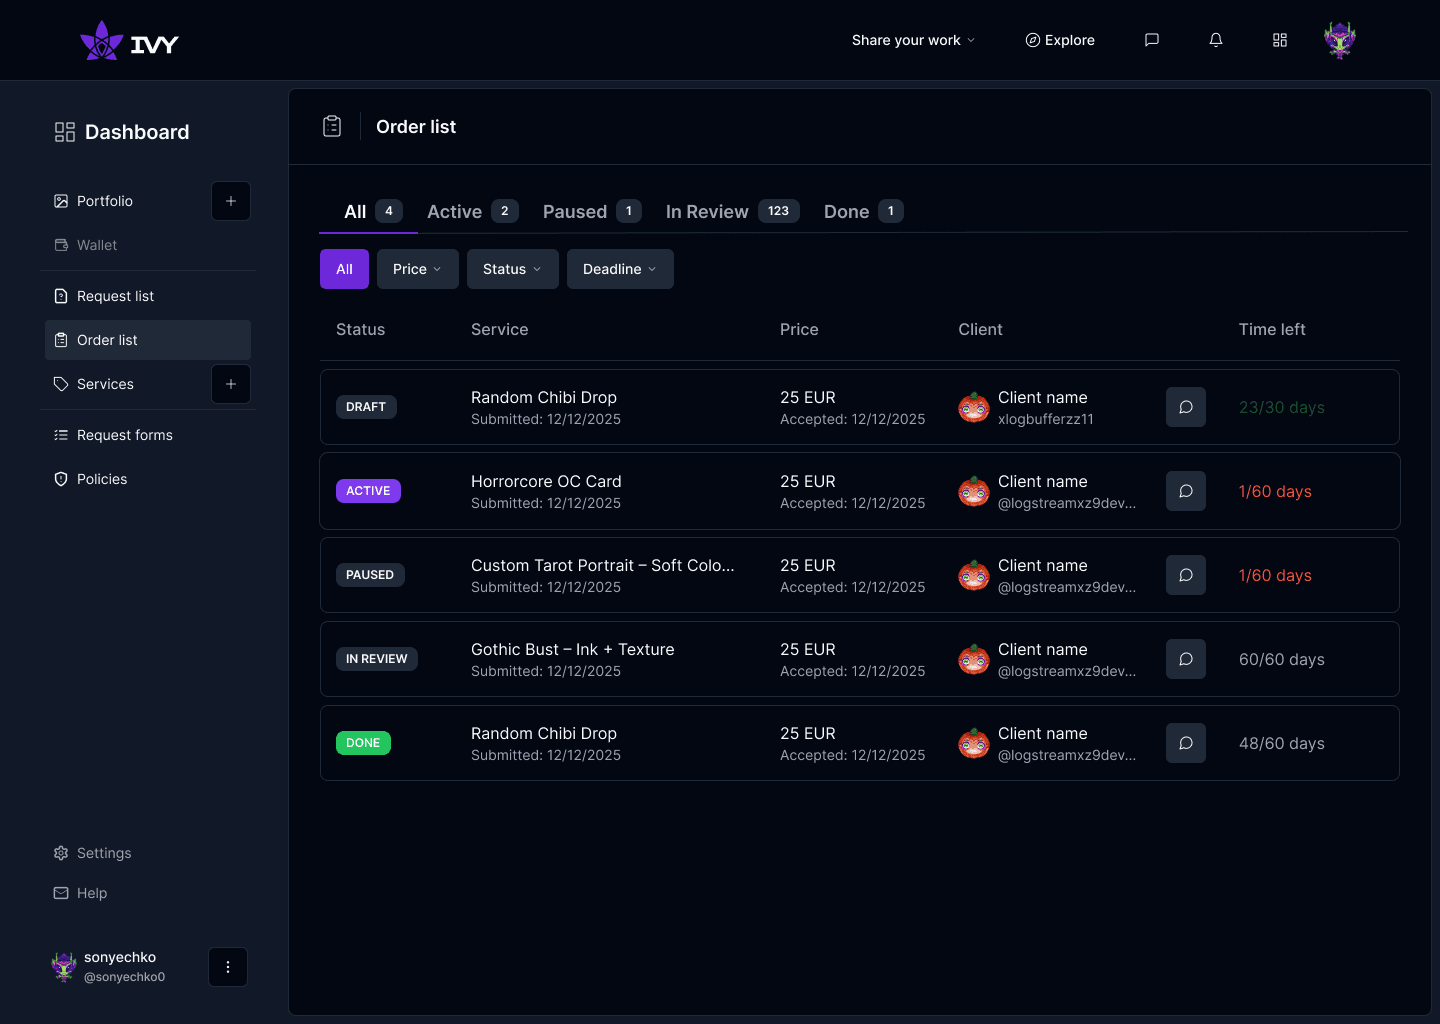Click the 60/60 days time left
1440x1024 pixels.
click(x=1282, y=659)
